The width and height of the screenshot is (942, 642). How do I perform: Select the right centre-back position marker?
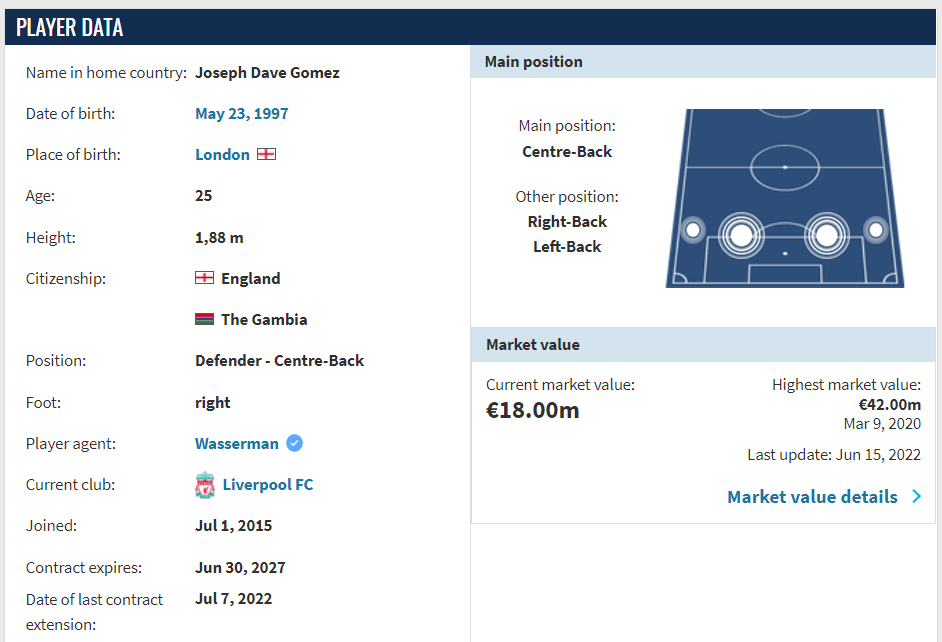827,234
